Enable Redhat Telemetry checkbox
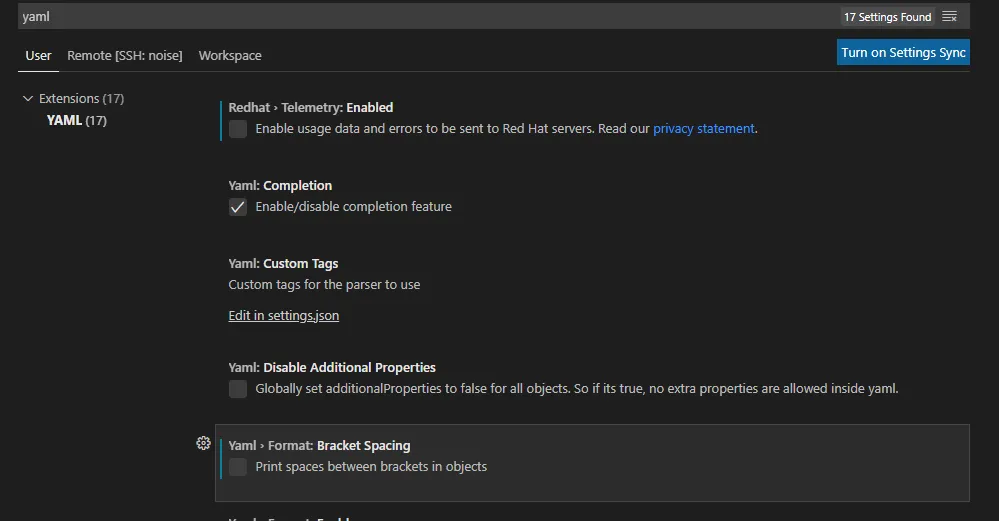This screenshot has height=521, width=999. point(238,129)
